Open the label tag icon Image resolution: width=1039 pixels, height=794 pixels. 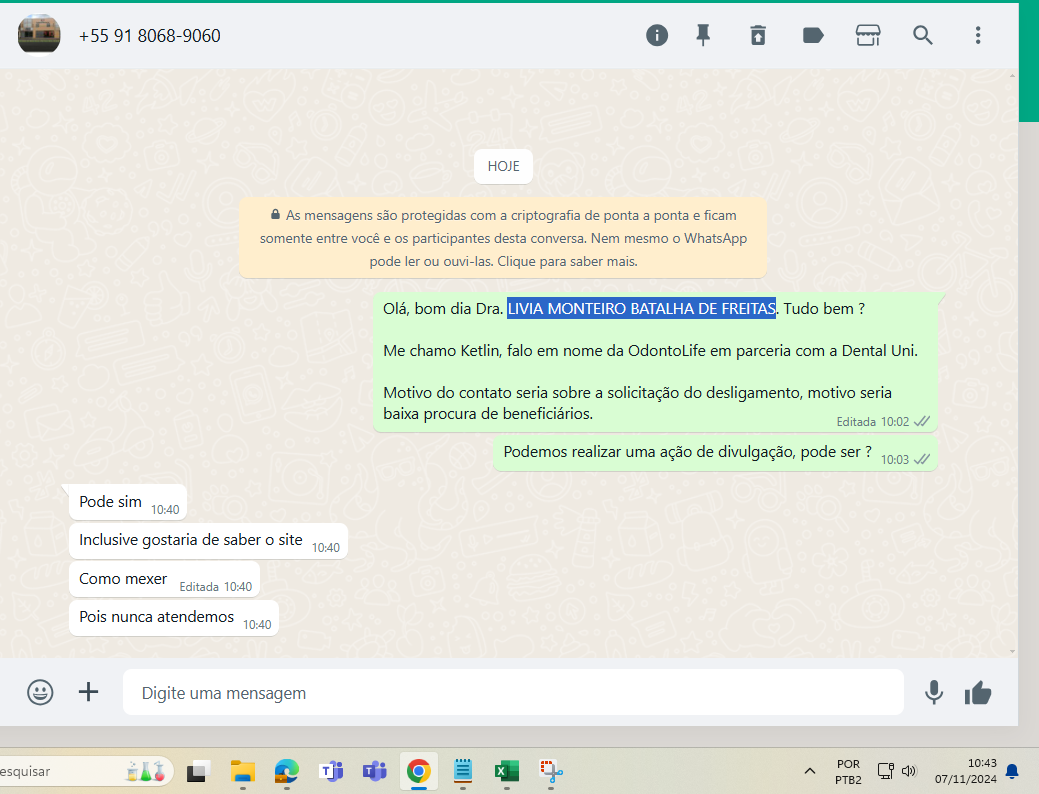pos(813,35)
